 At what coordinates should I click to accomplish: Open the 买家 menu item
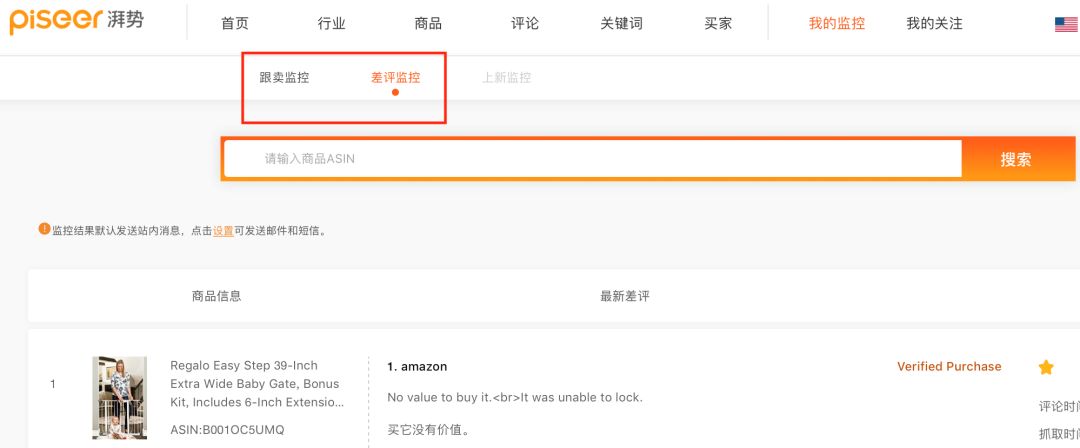718,24
